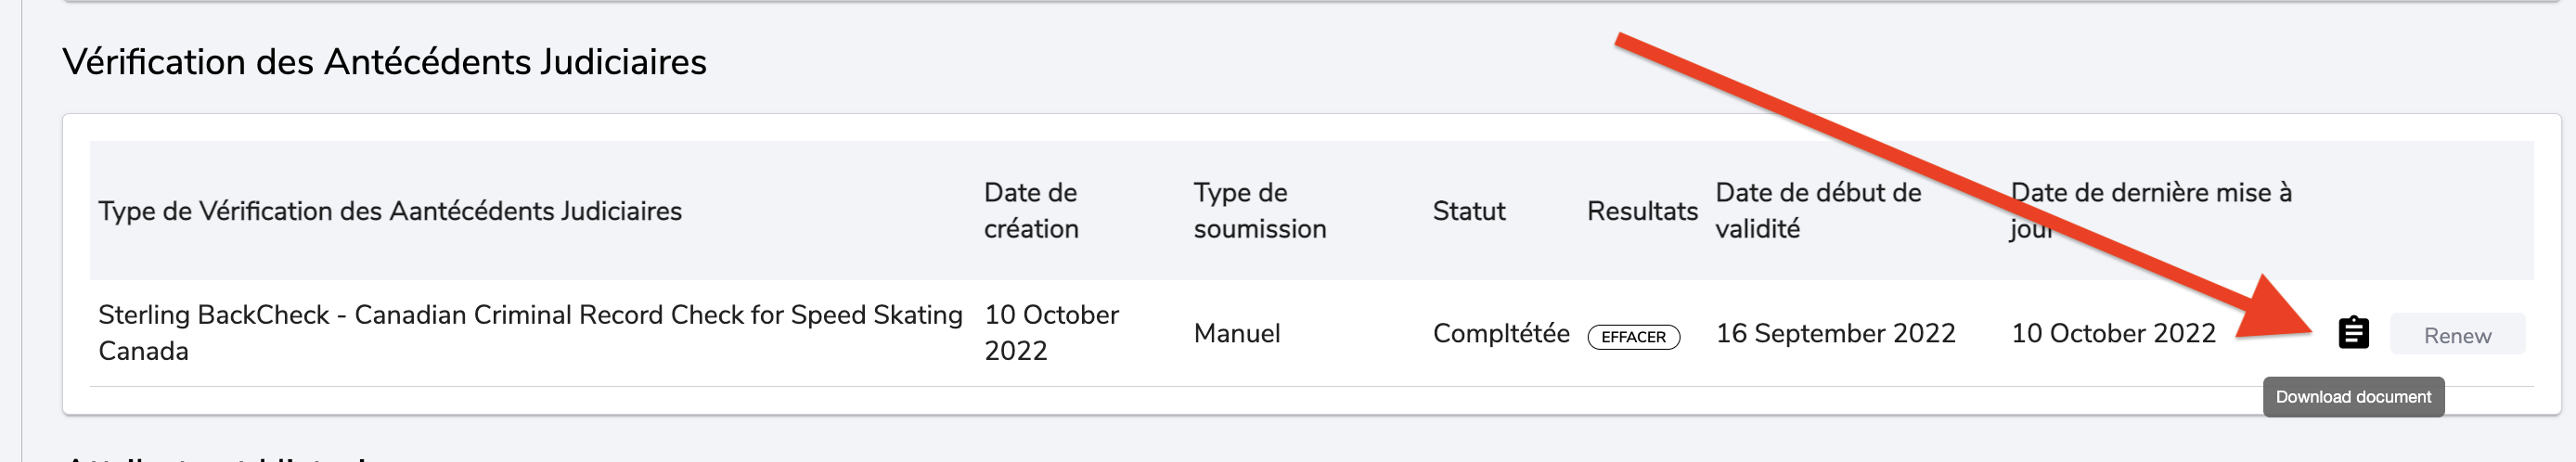
Task: Click the Vérification des Antécédents Judiciaires heading
Action: (x=385, y=62)
